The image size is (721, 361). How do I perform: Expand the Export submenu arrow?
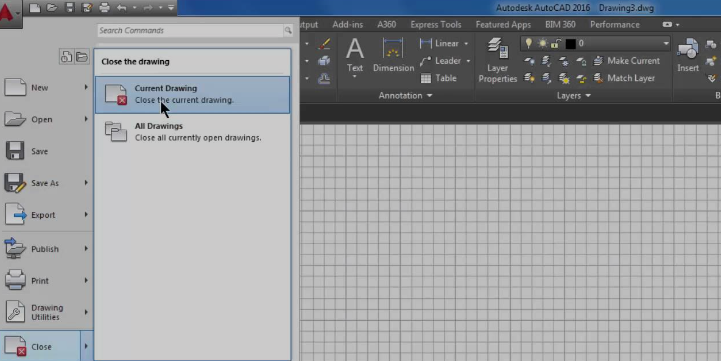pos(86,214)
